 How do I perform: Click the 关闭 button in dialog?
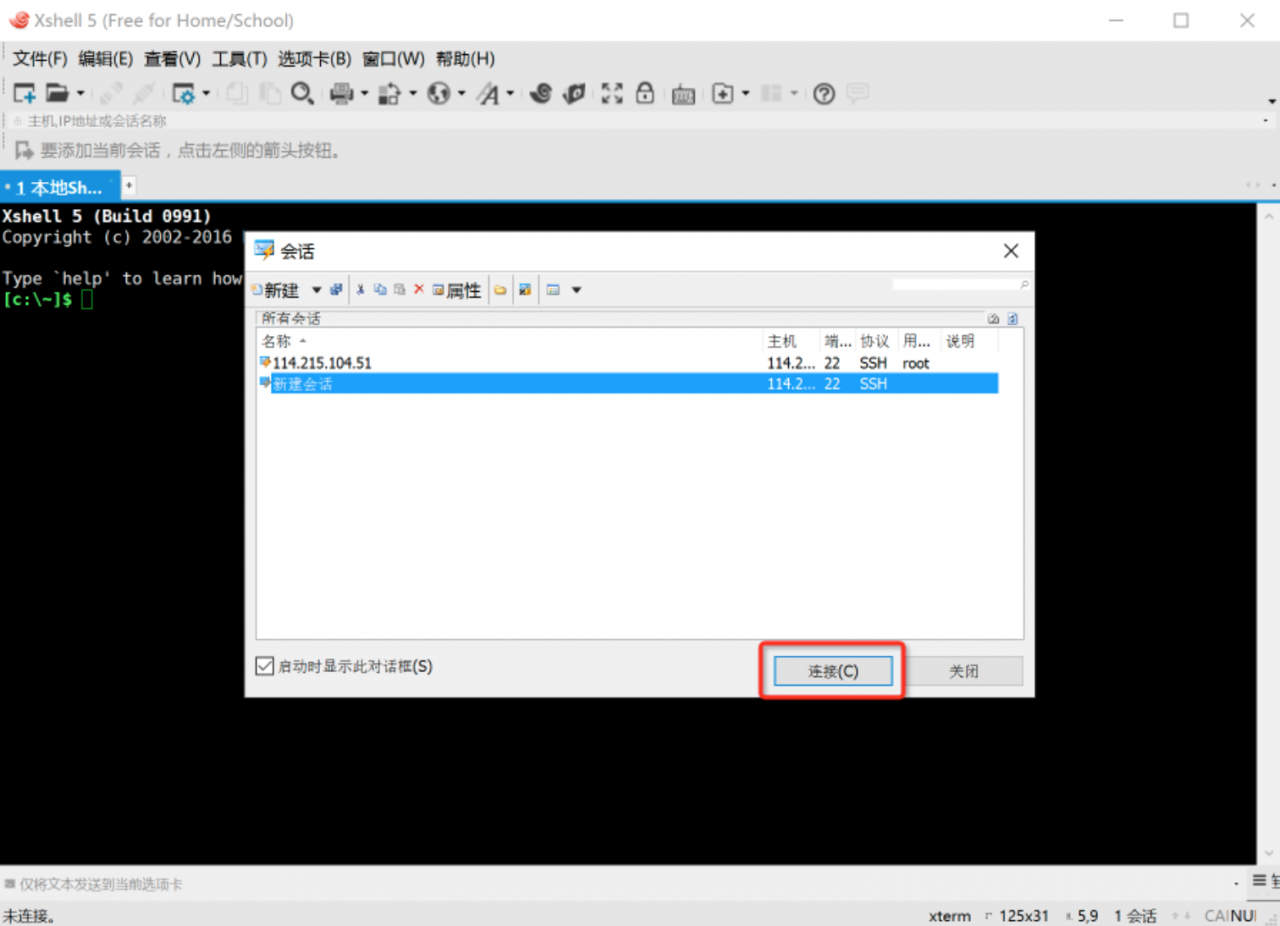pos(964,671)
